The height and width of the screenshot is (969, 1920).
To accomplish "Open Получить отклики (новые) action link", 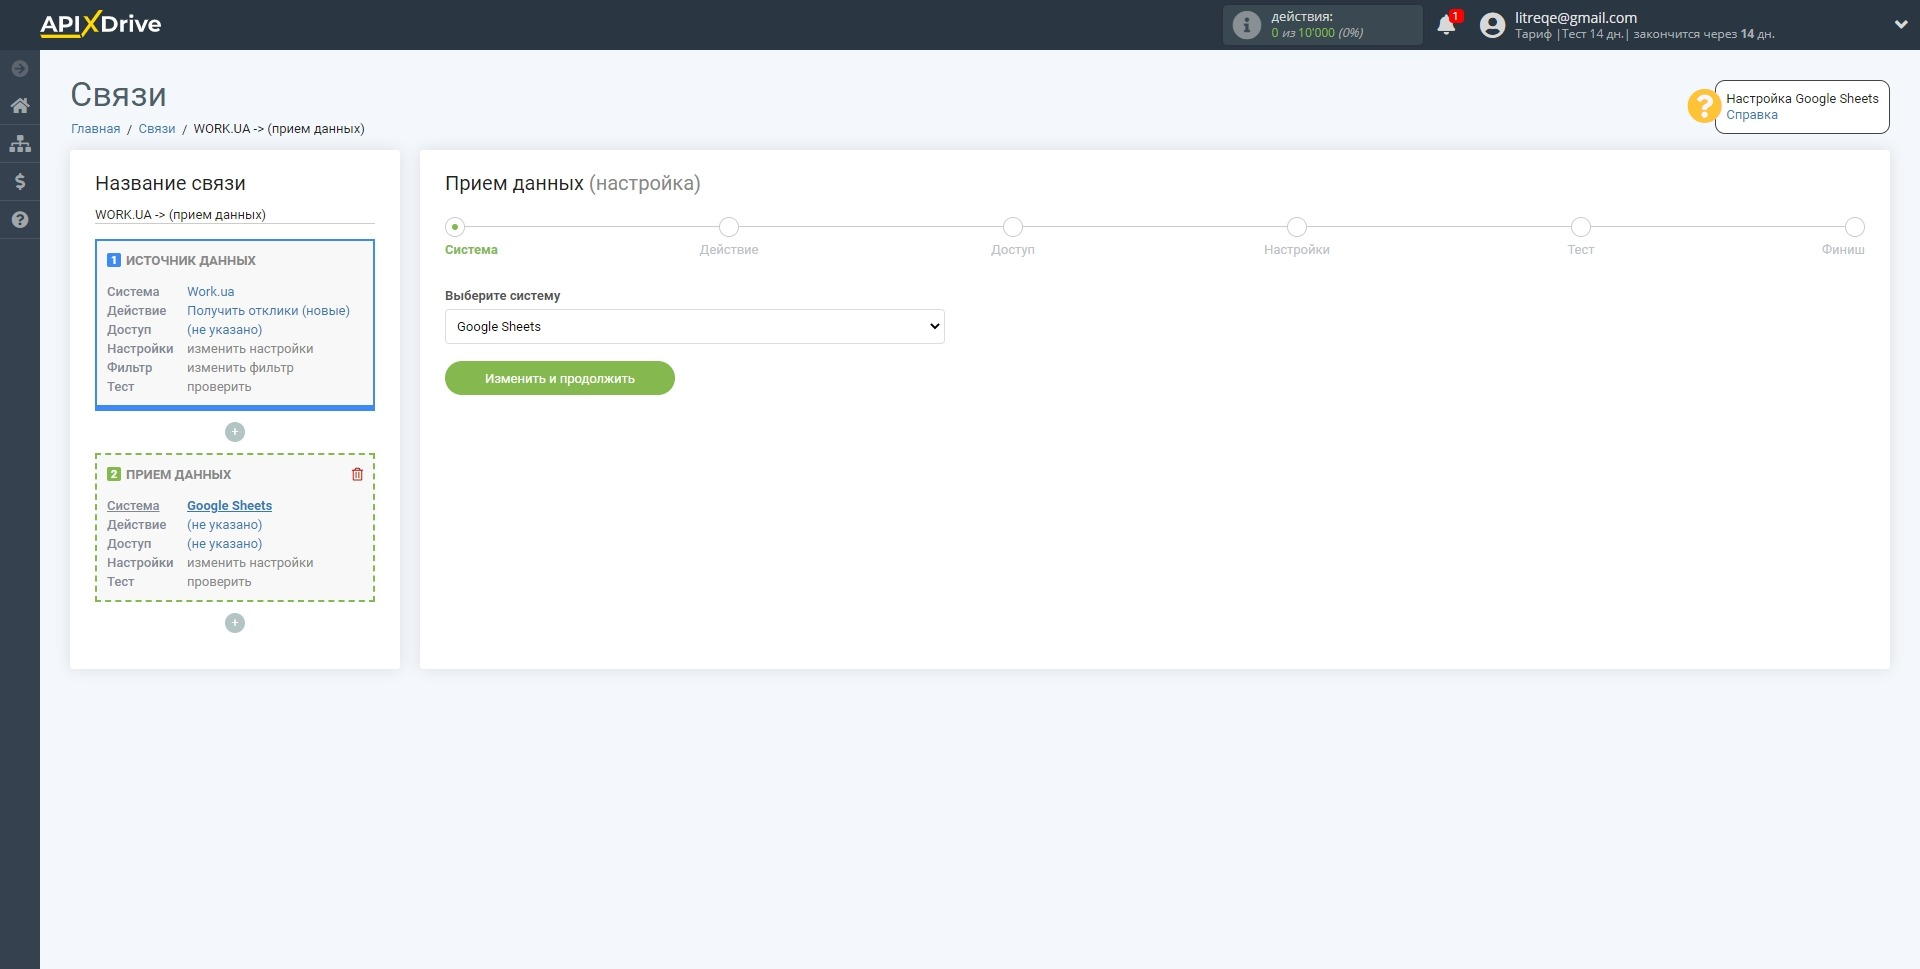I will click(x=268, y=311).
